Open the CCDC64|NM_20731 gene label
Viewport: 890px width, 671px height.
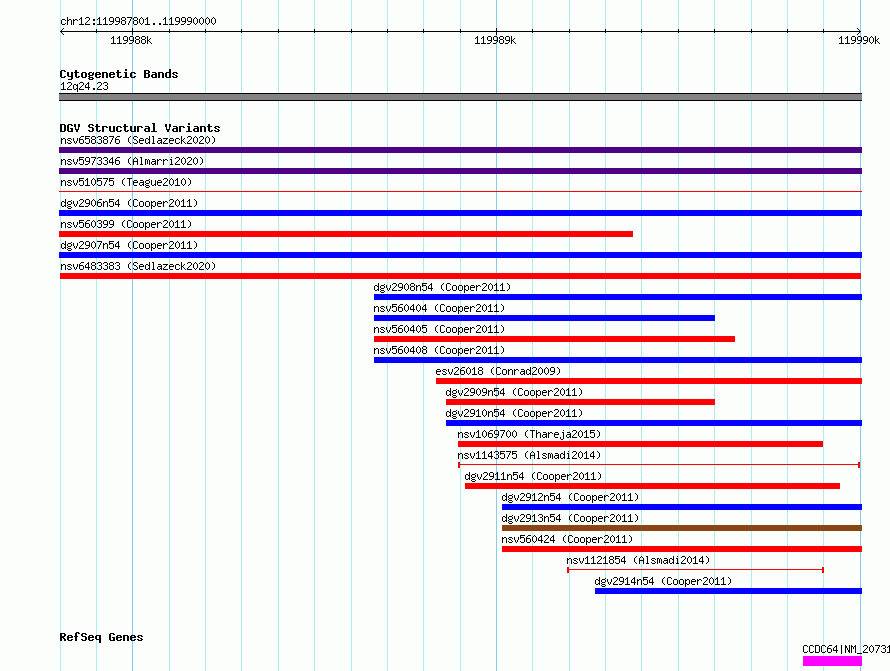pos(846,649)
